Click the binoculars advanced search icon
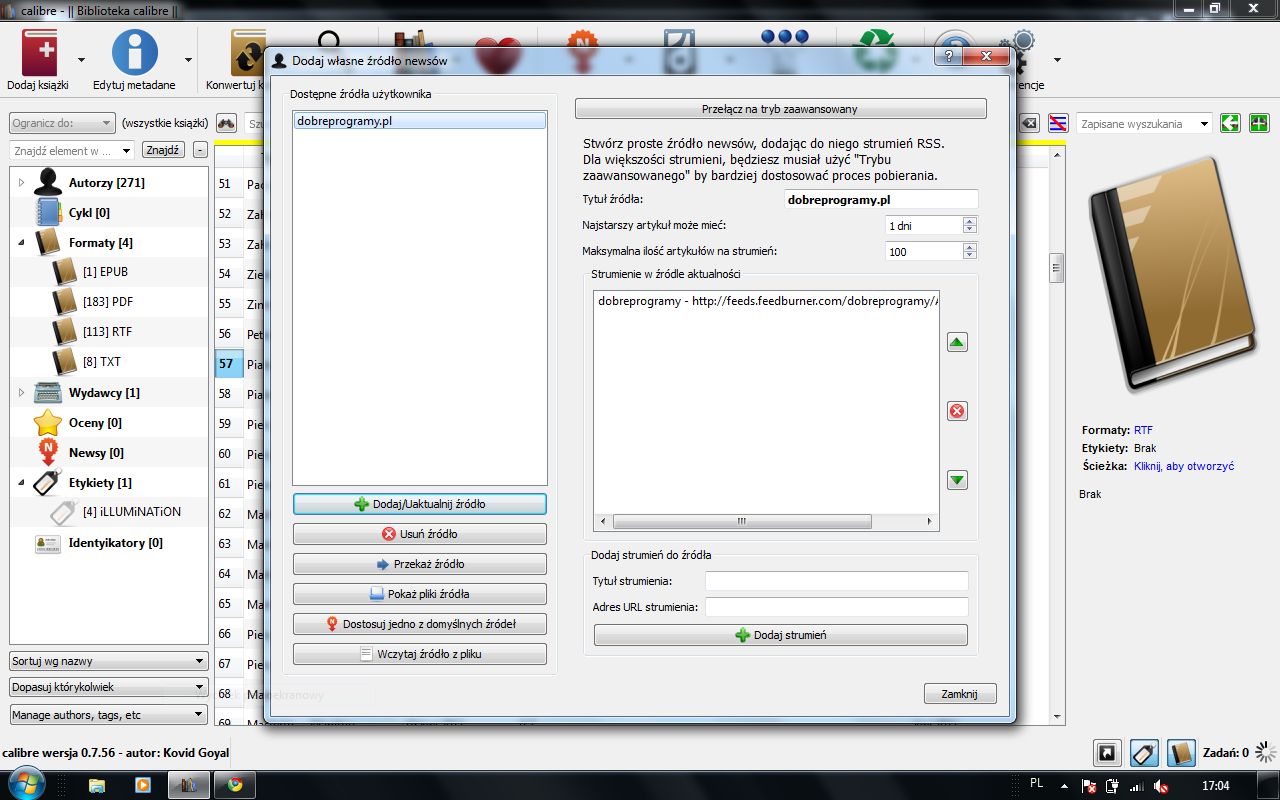This screenshot has height=800, width=1280. [226, 124]
